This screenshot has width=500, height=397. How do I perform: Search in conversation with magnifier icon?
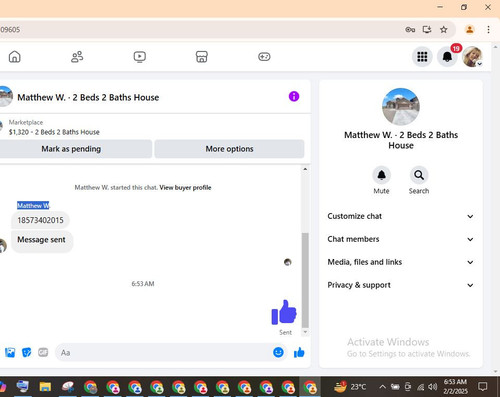coord(419,175)
